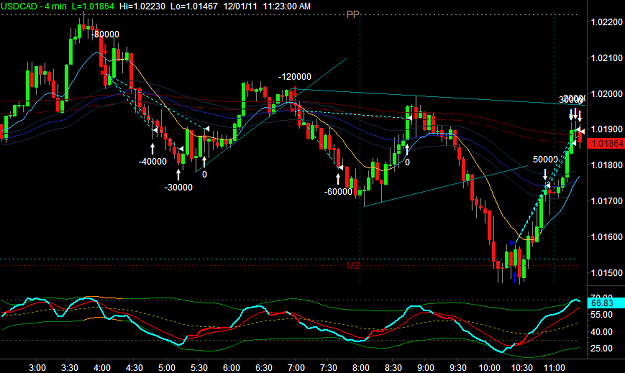
Task: Click the -120000 trade size annotation
Action: tap(295, 77)
